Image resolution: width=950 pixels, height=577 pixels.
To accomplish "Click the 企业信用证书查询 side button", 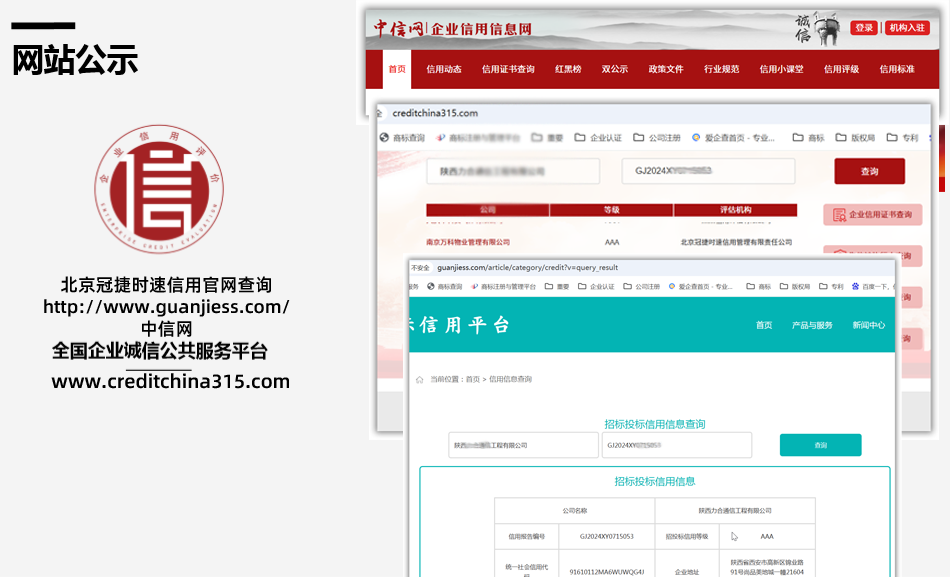I will click(873, 215).
